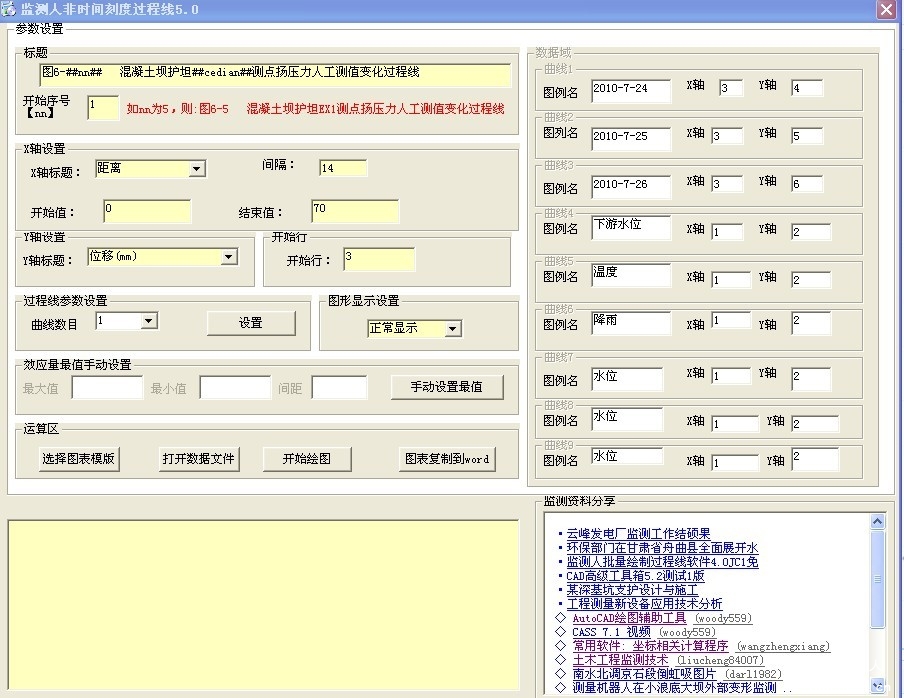The width and height of the screenshot is (904, 698).
Task: Click the 曲线1 X轴 field showing 3
Action: coord(730,88)
